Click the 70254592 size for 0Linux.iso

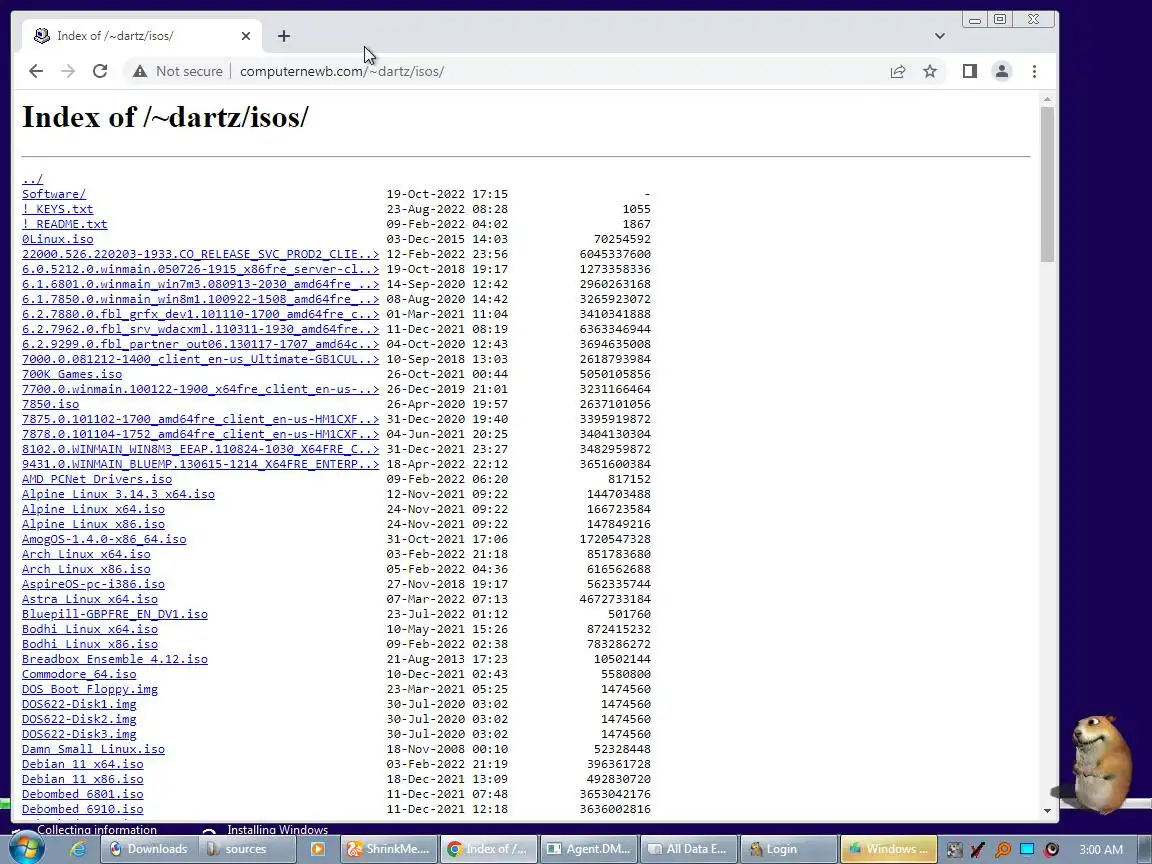(x=622, y=239)
